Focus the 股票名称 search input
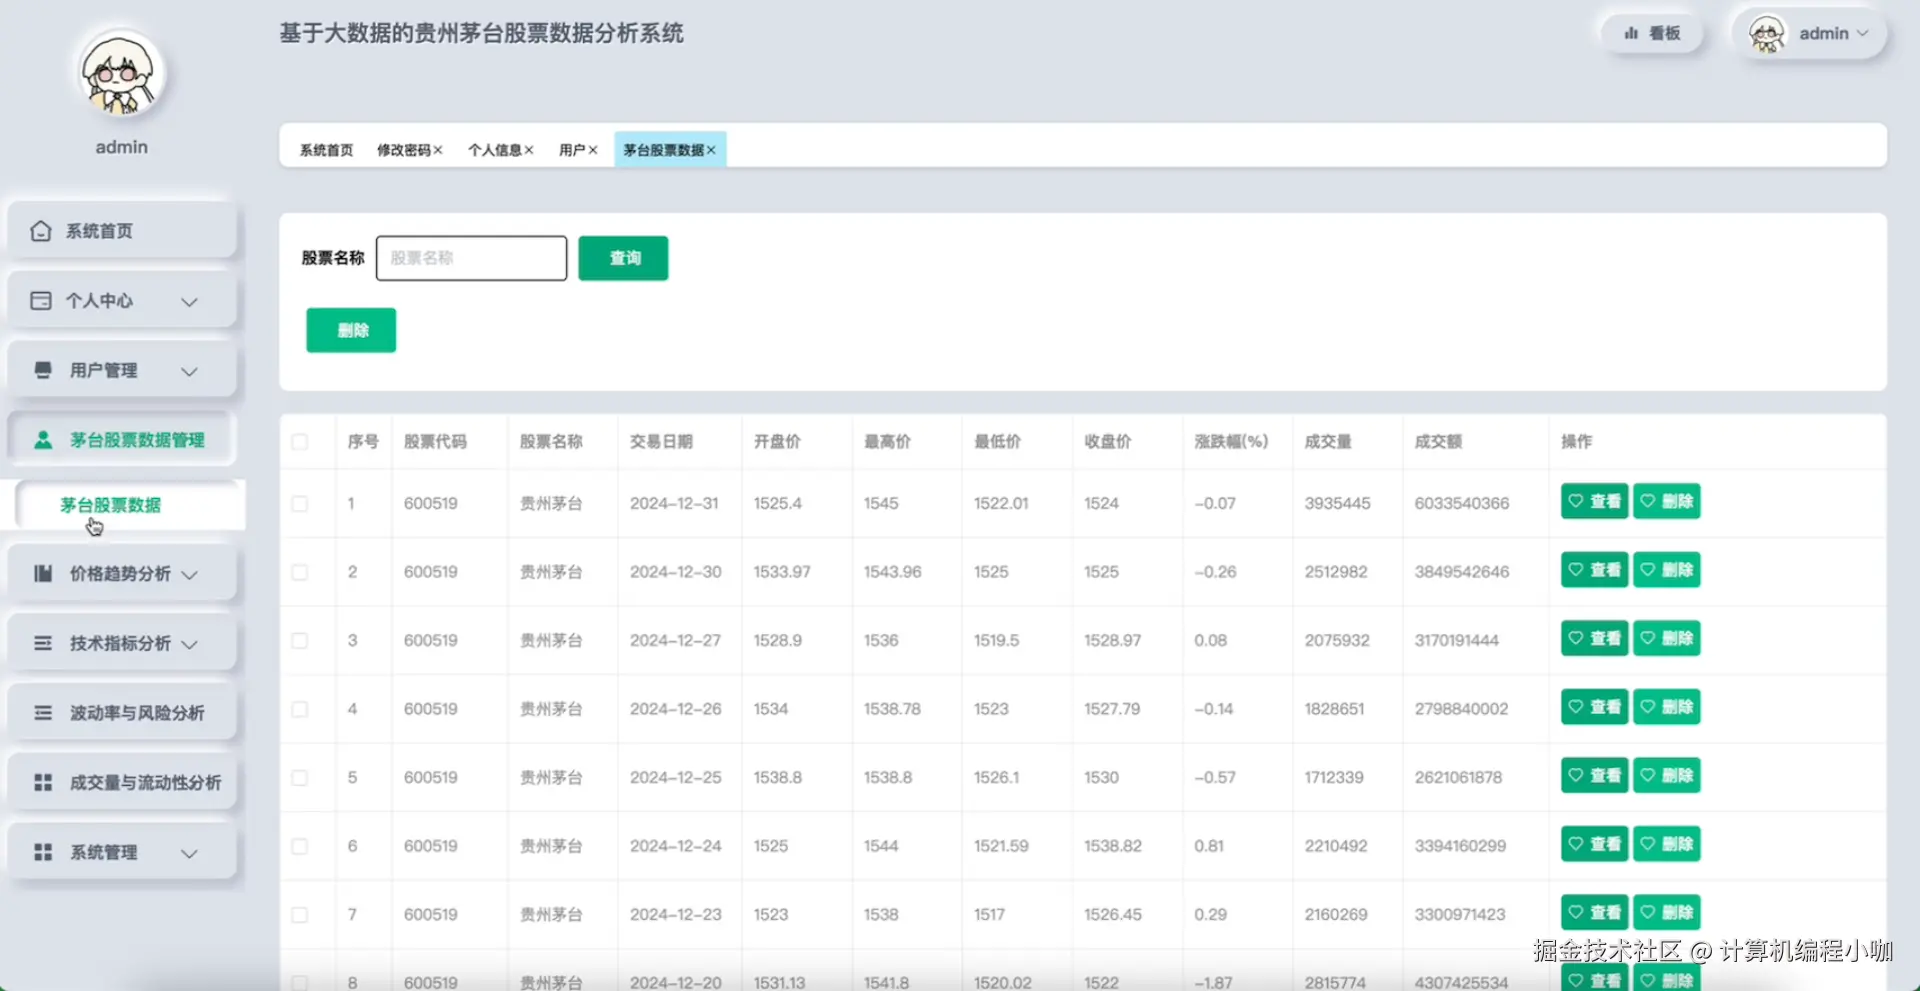 [x=471, y=258]
